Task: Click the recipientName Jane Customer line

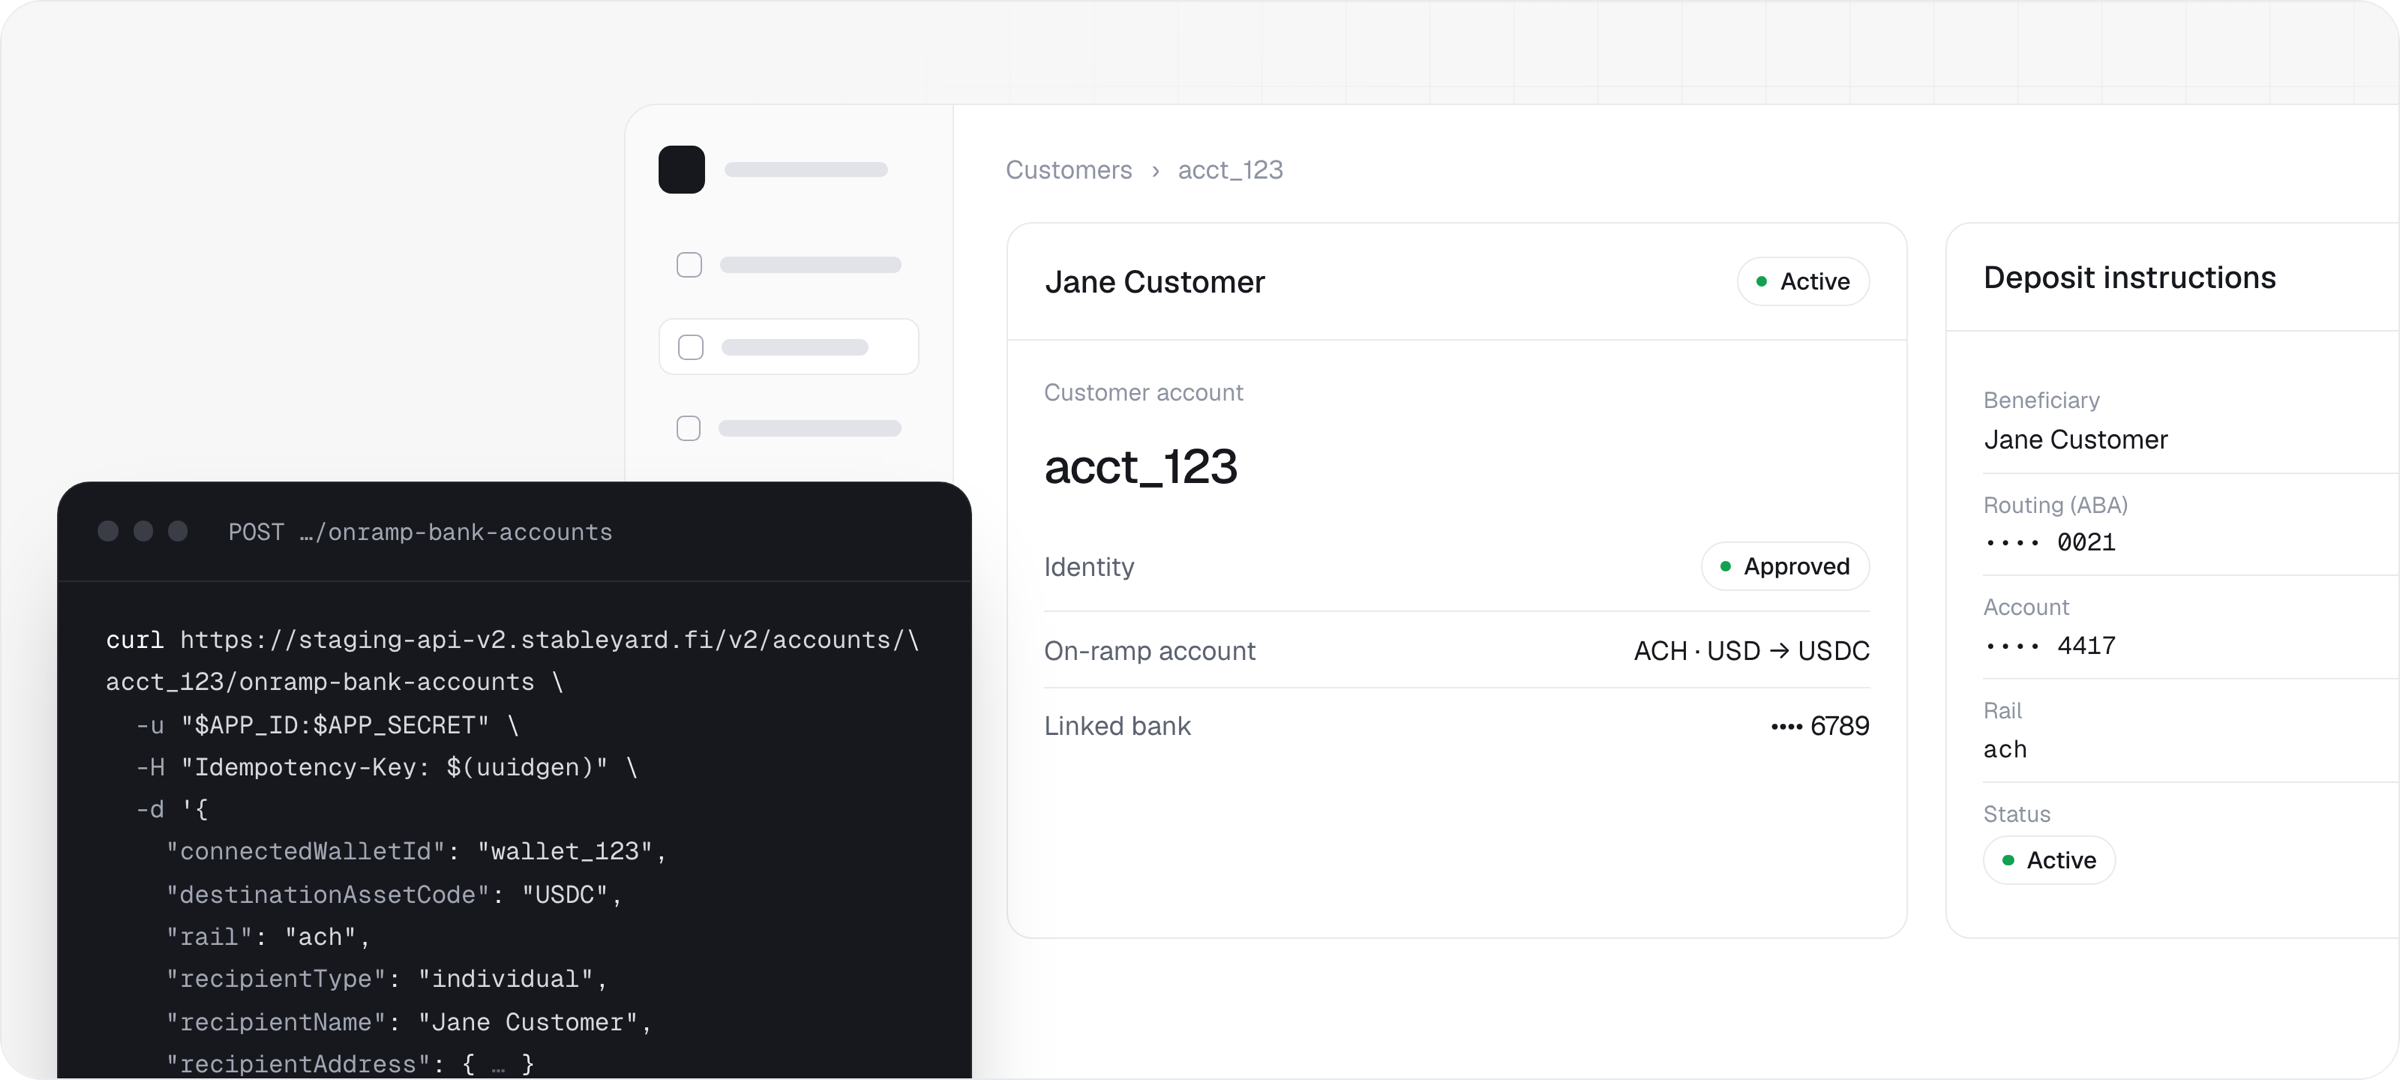Action: (409, 1022)
